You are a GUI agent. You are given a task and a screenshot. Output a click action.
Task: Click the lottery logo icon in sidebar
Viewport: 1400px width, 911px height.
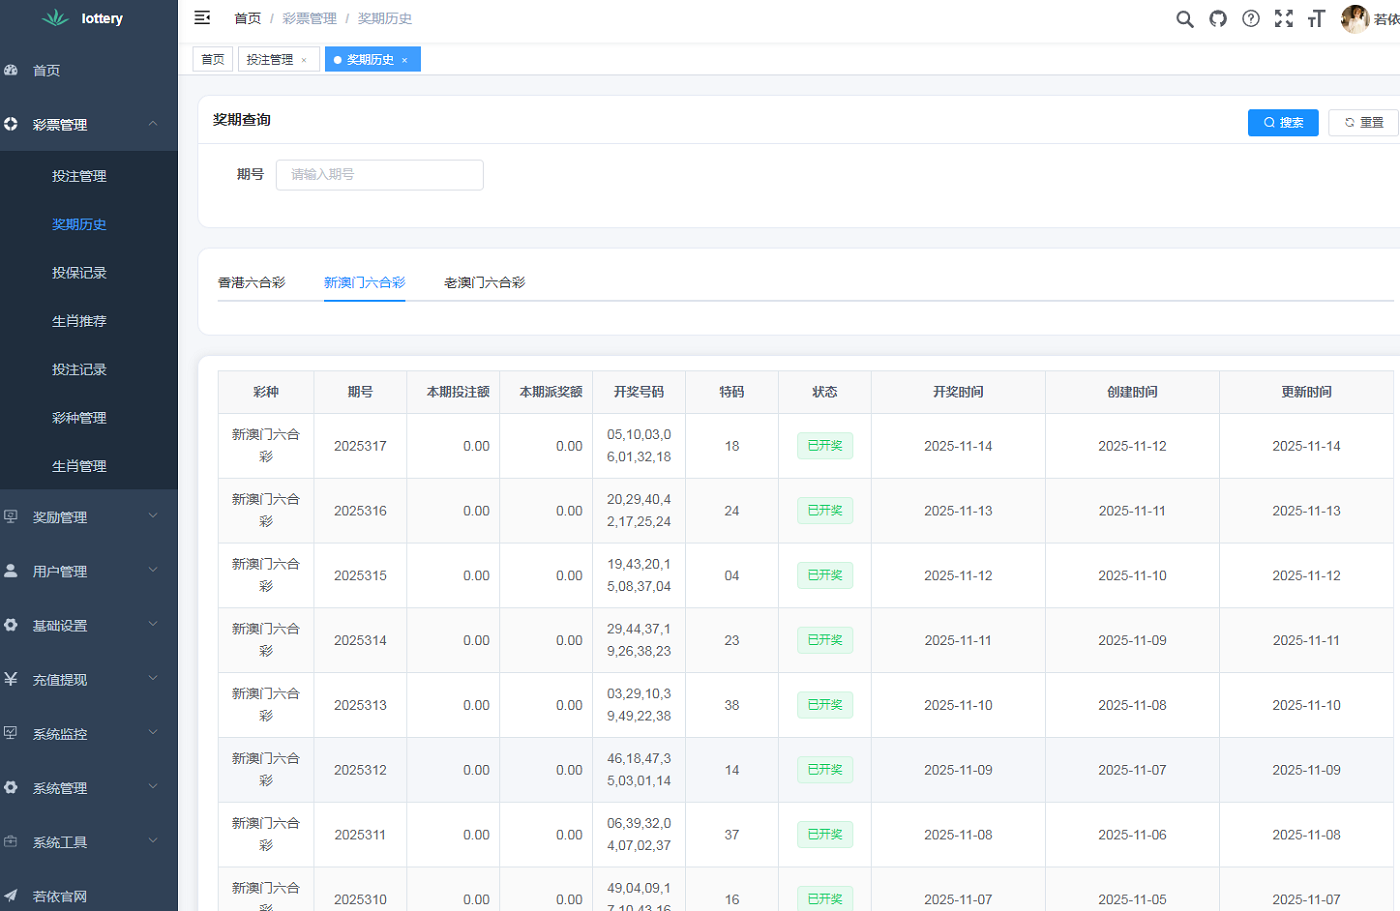[x=55, y=17]
